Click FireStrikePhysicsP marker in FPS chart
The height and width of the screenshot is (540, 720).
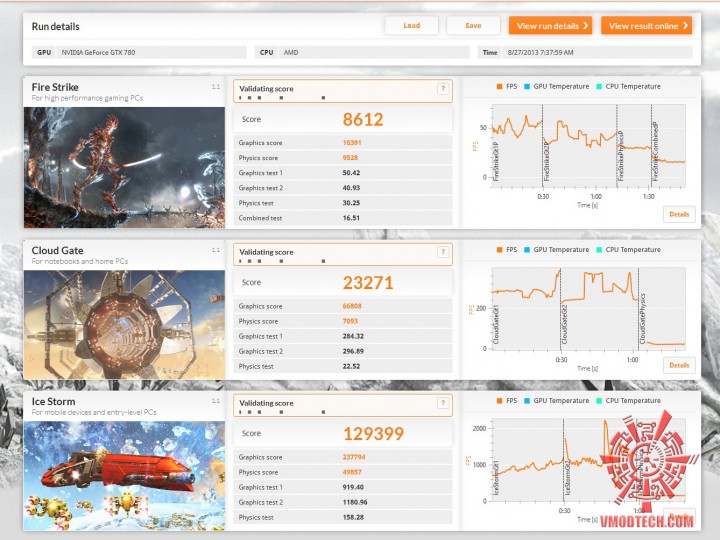coord(621,156)
